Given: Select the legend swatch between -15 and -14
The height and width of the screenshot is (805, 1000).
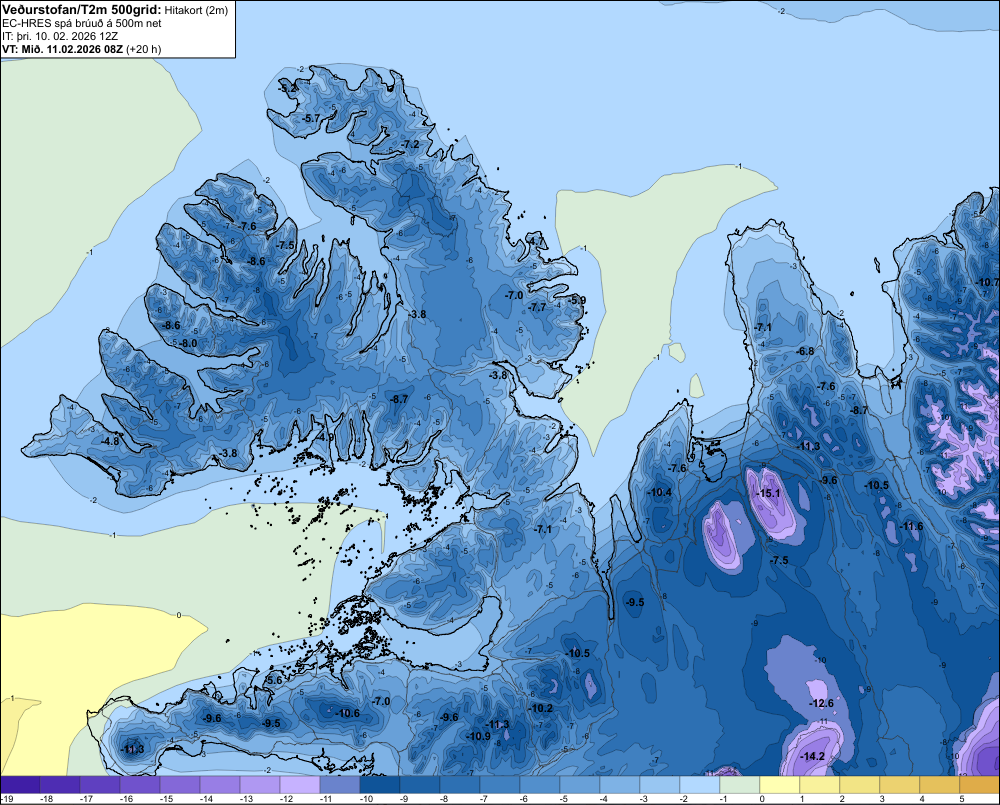Looking at the screenshot, I should pyautogui.click(x=180, y=785).
